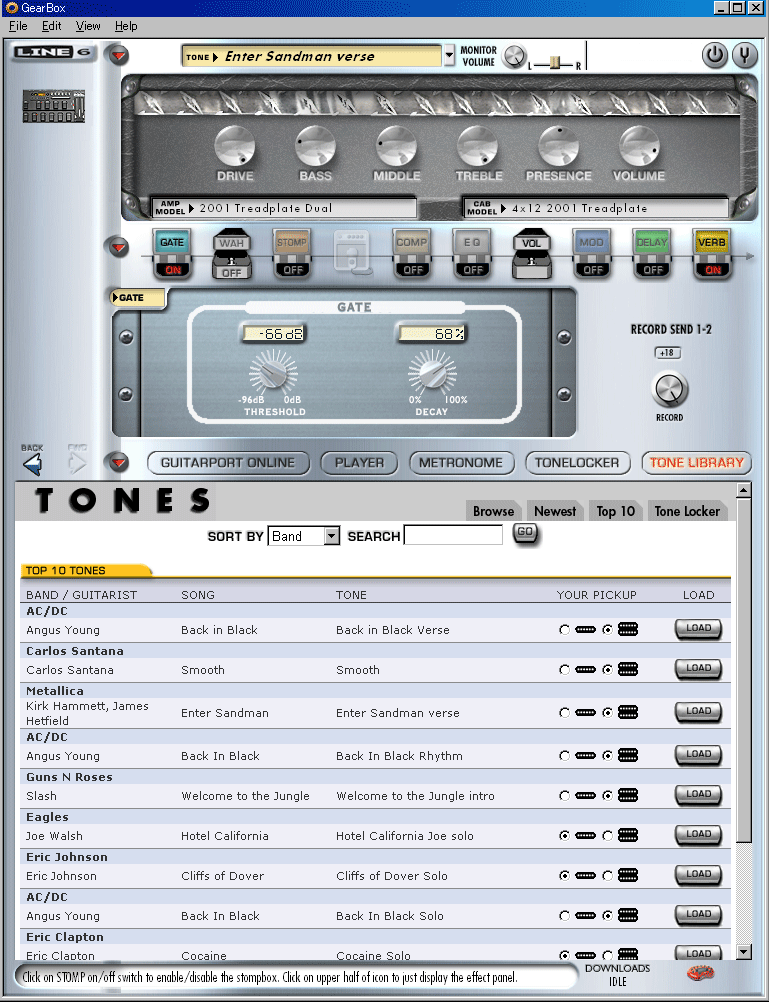Switch to the Tone Locker tab
This screenshot has width=769, height=1002.
pyautogui.click(x=687, y=511)
